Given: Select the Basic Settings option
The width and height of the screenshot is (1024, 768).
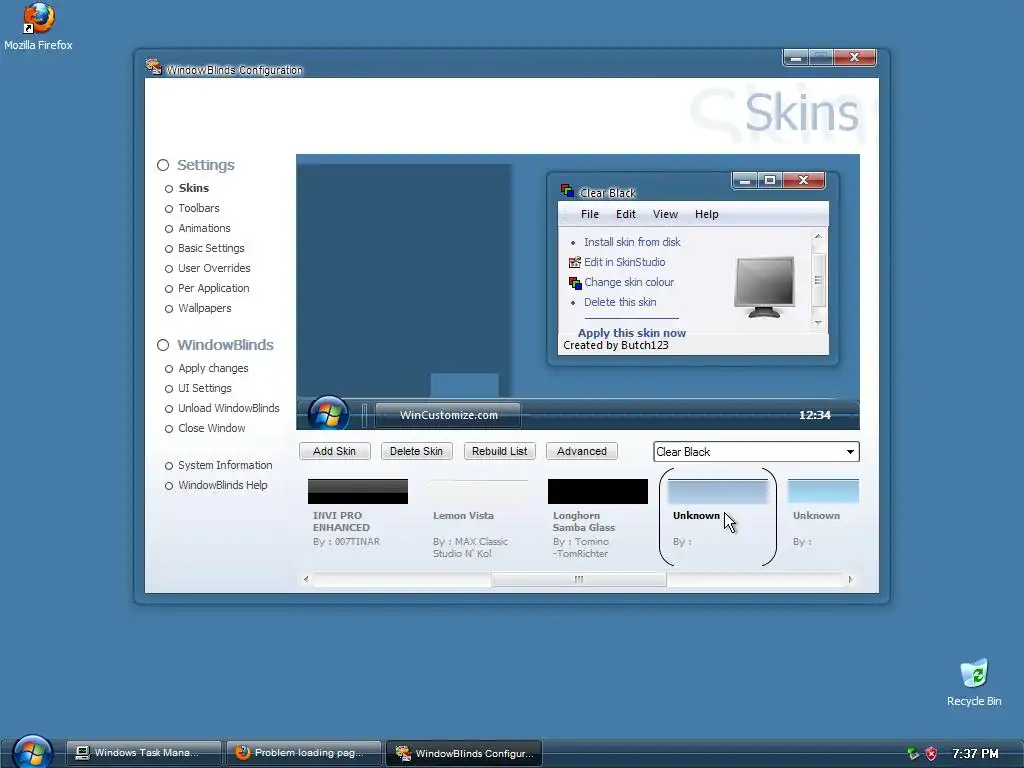Looking at the screenshot, I should 204,248.
